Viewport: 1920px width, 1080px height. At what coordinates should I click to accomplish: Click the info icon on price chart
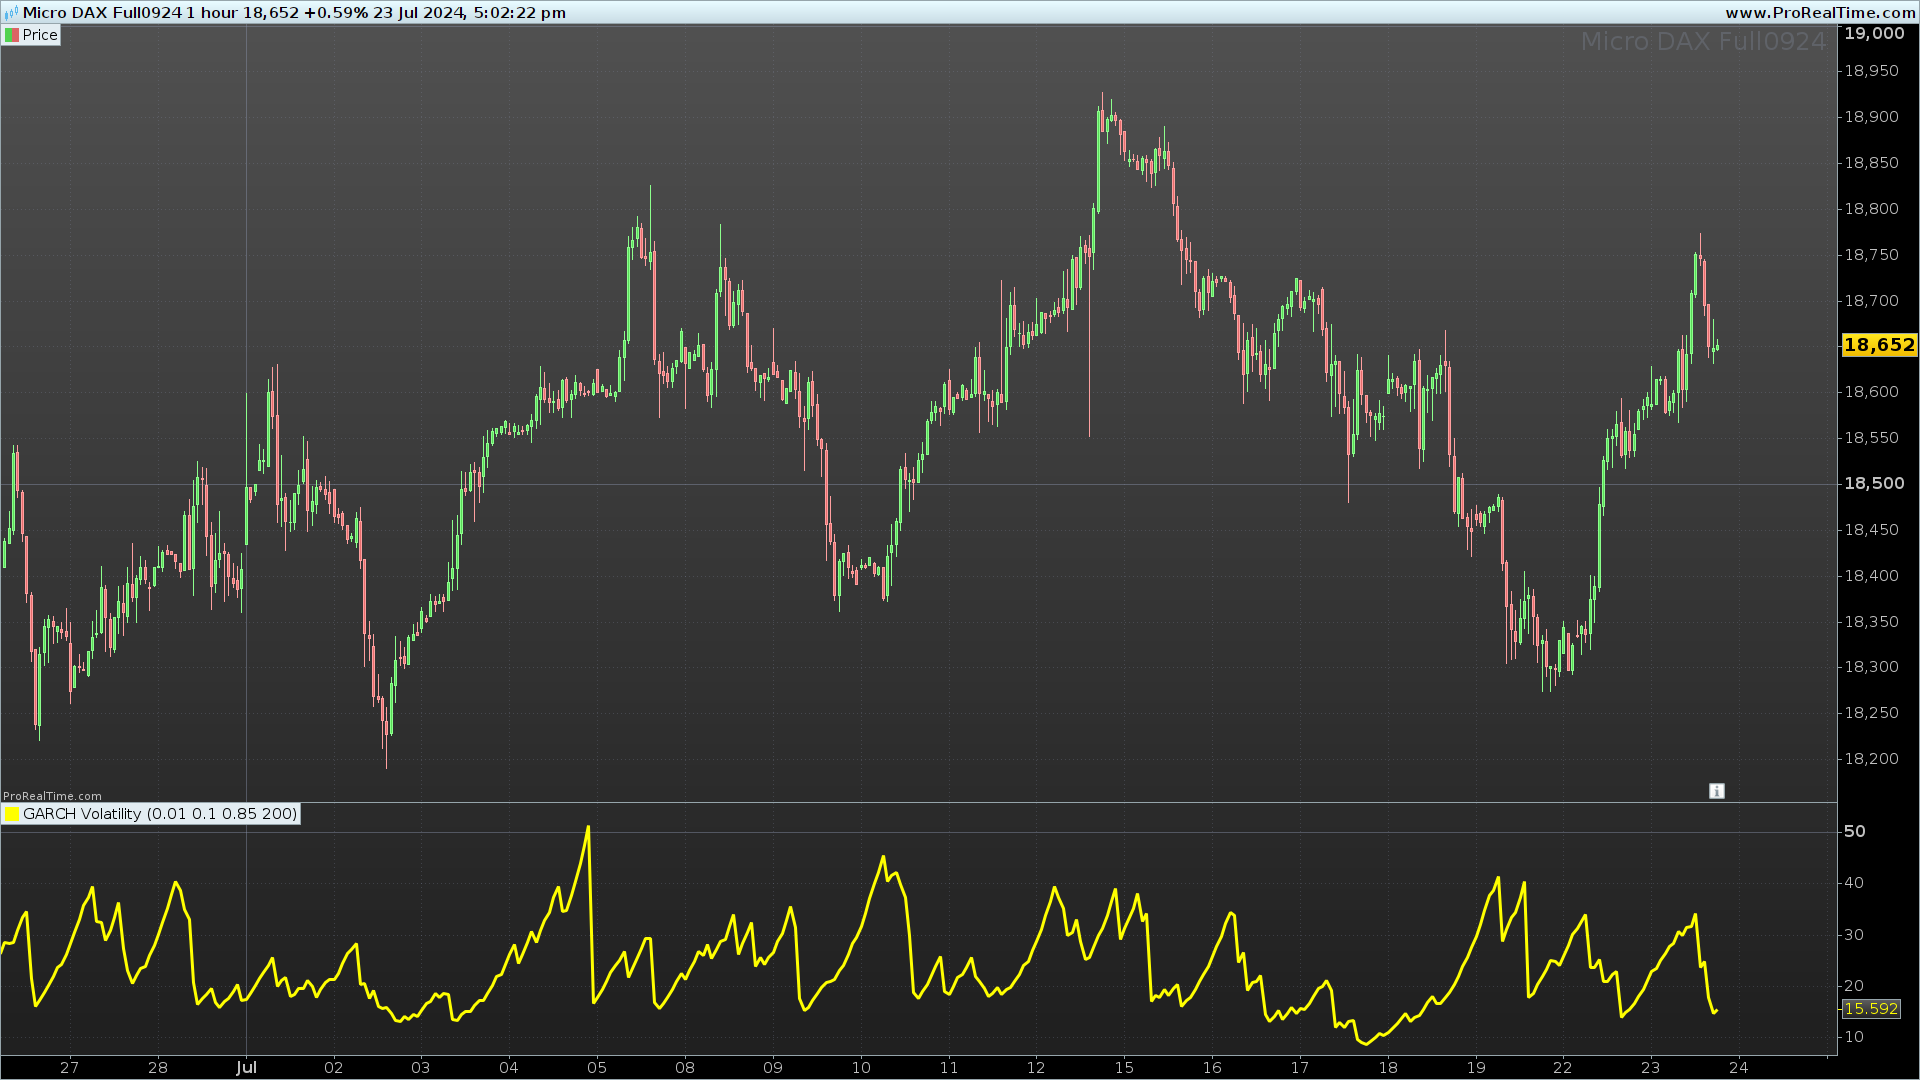click(1717, 791)
